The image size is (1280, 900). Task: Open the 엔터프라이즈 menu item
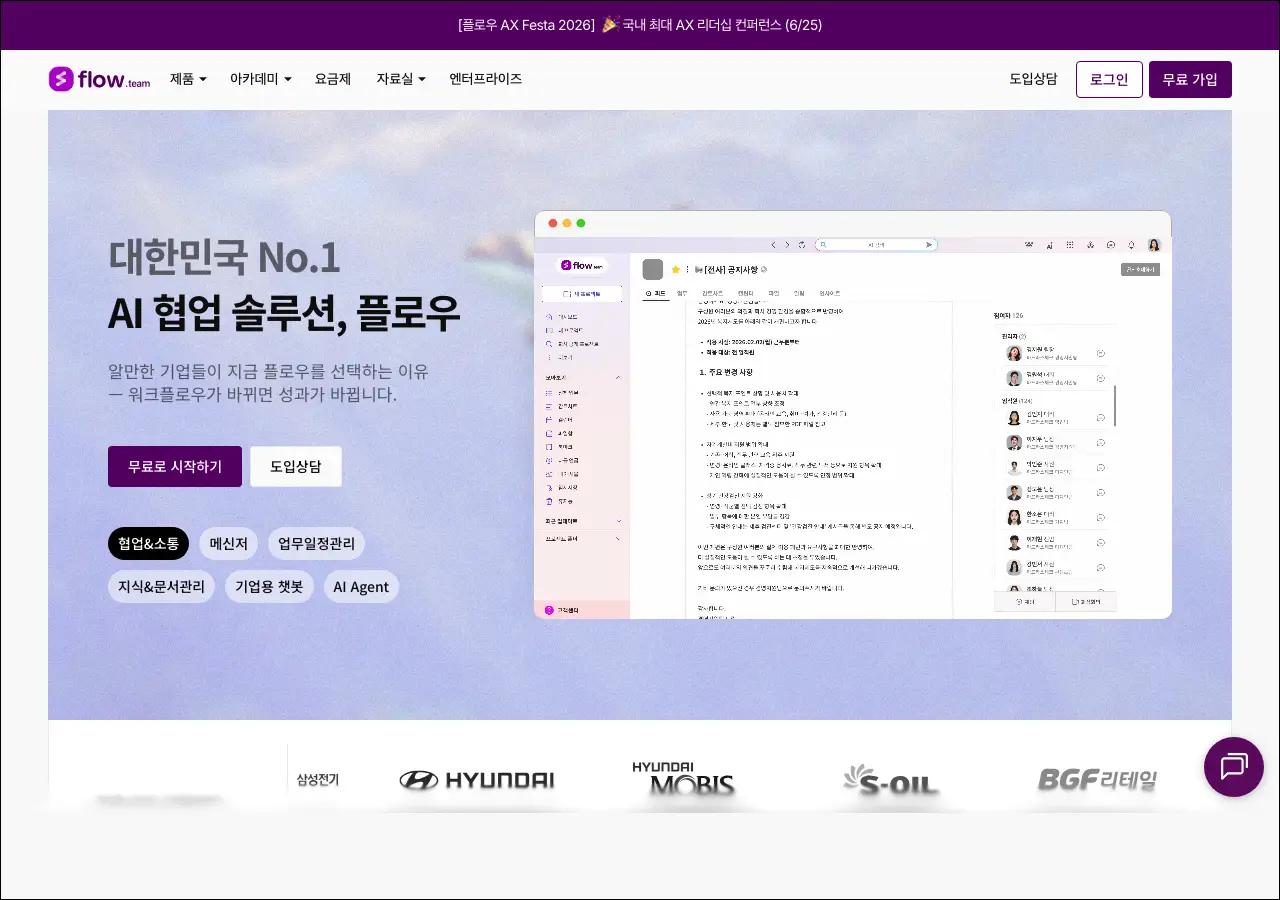point(485,79)
